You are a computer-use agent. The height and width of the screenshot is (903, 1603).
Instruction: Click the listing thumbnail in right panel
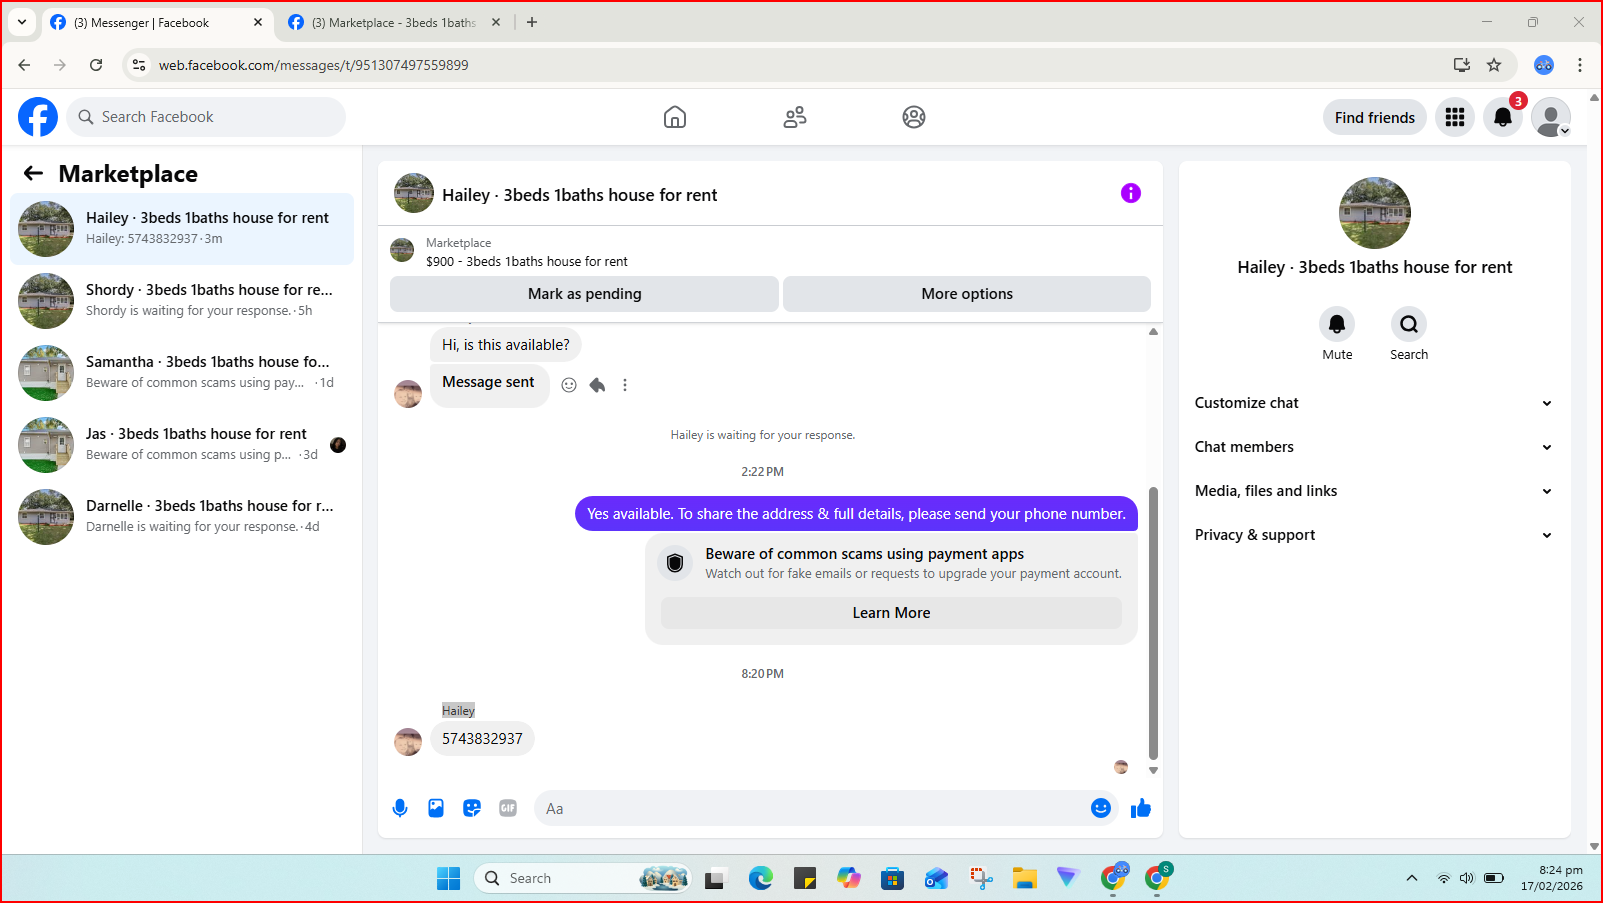(x=1375, y=213)
